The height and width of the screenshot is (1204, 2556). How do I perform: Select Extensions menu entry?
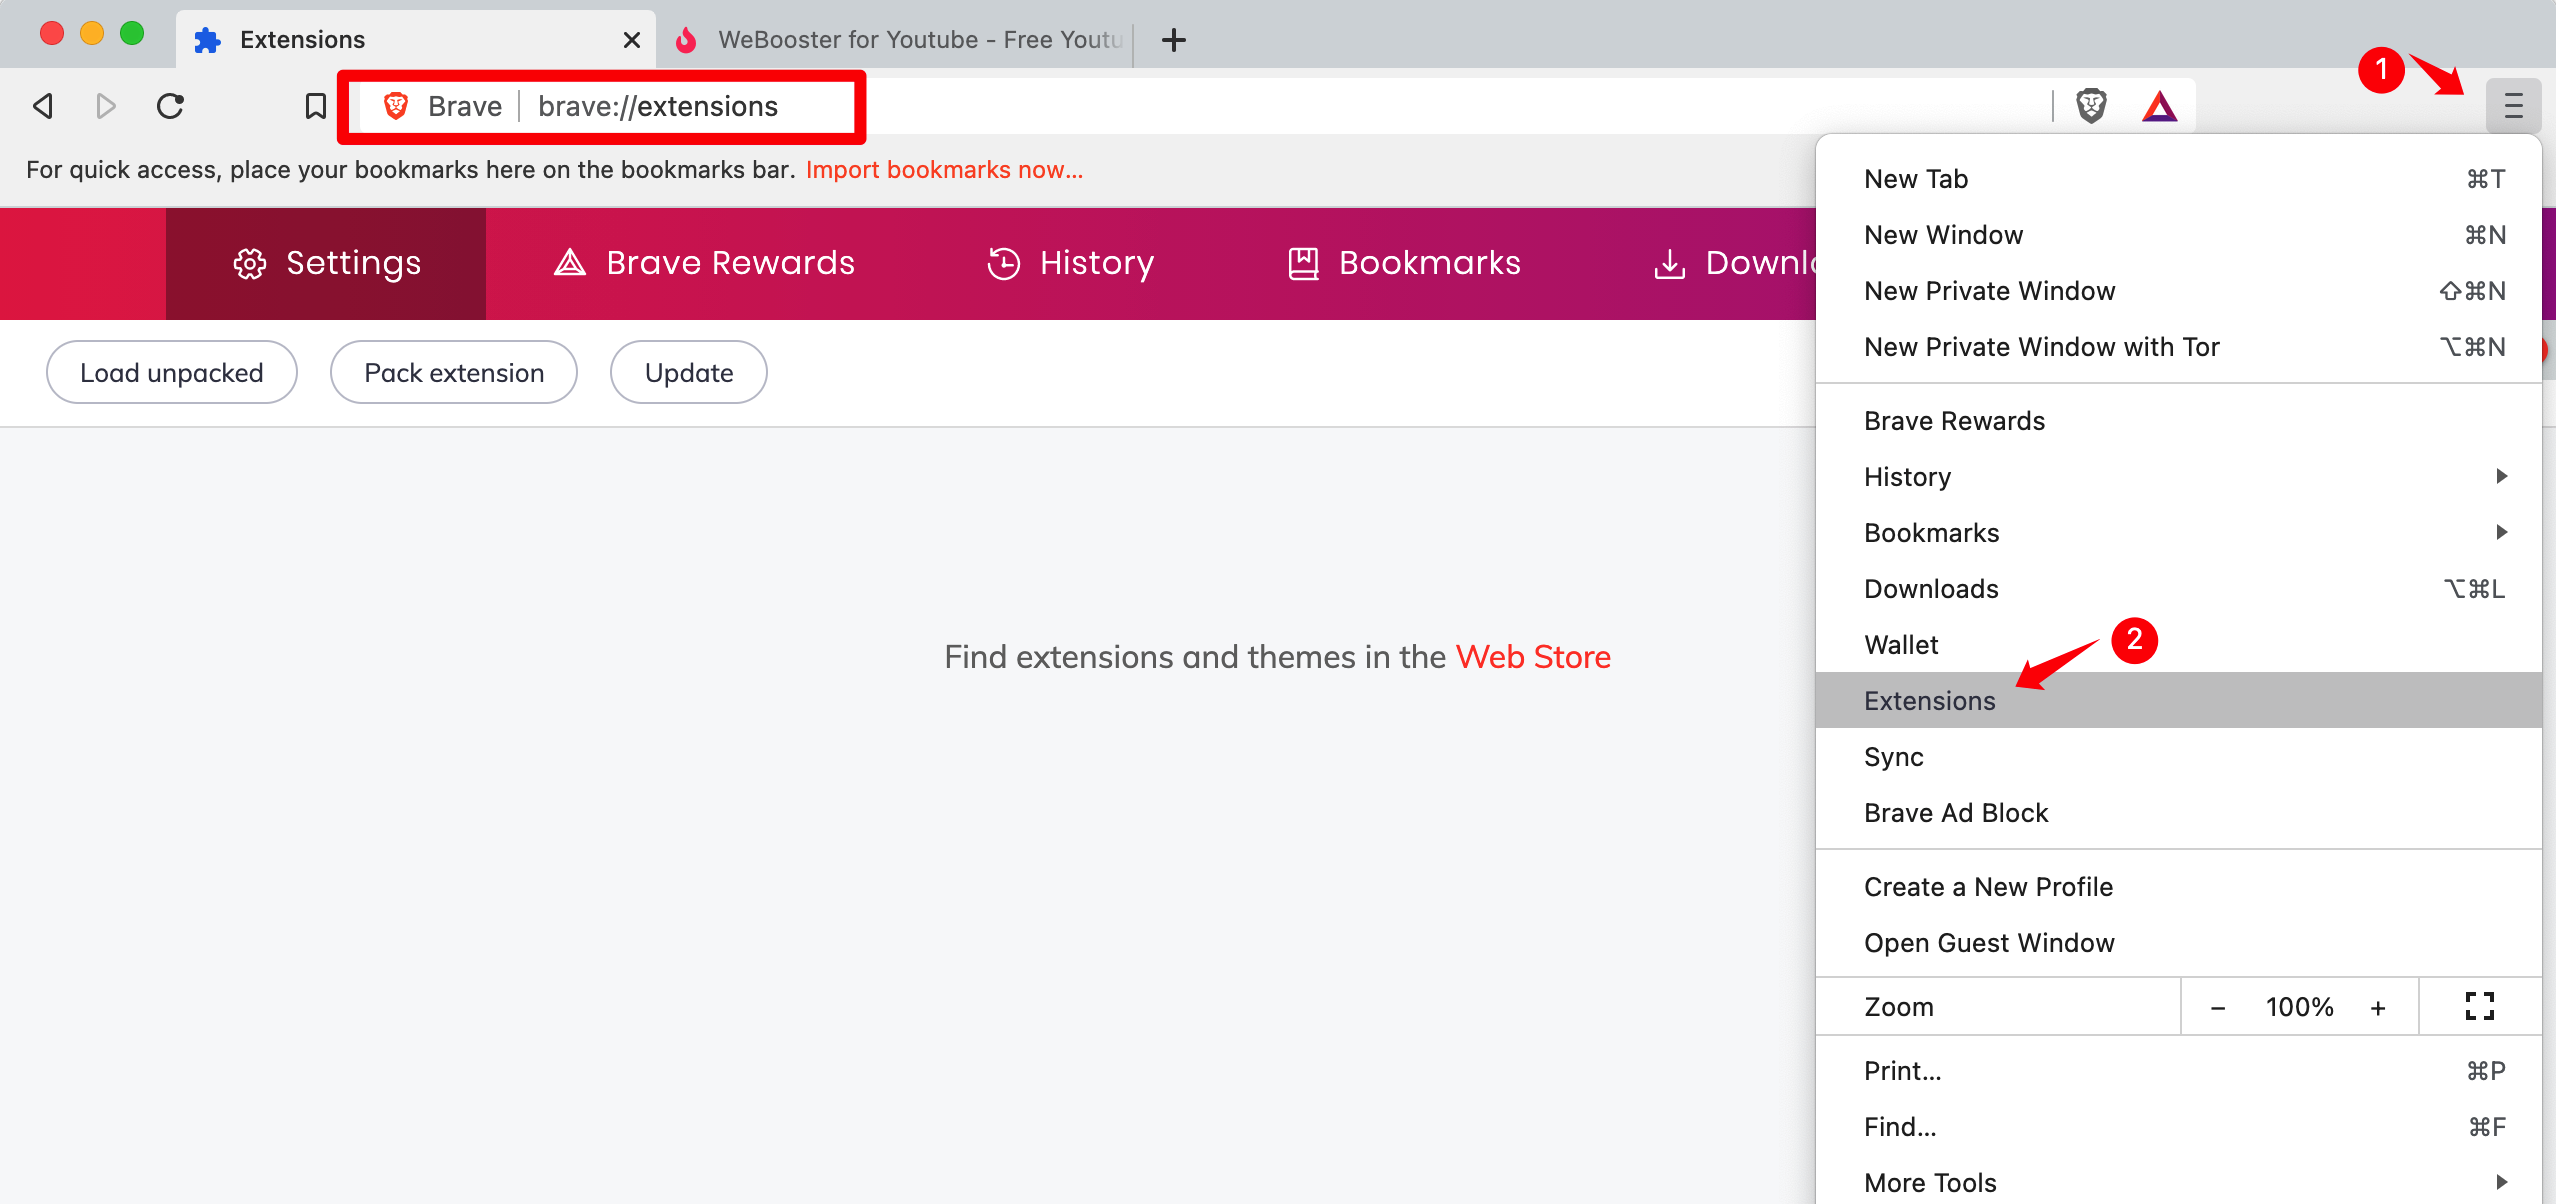(2178, 701)
